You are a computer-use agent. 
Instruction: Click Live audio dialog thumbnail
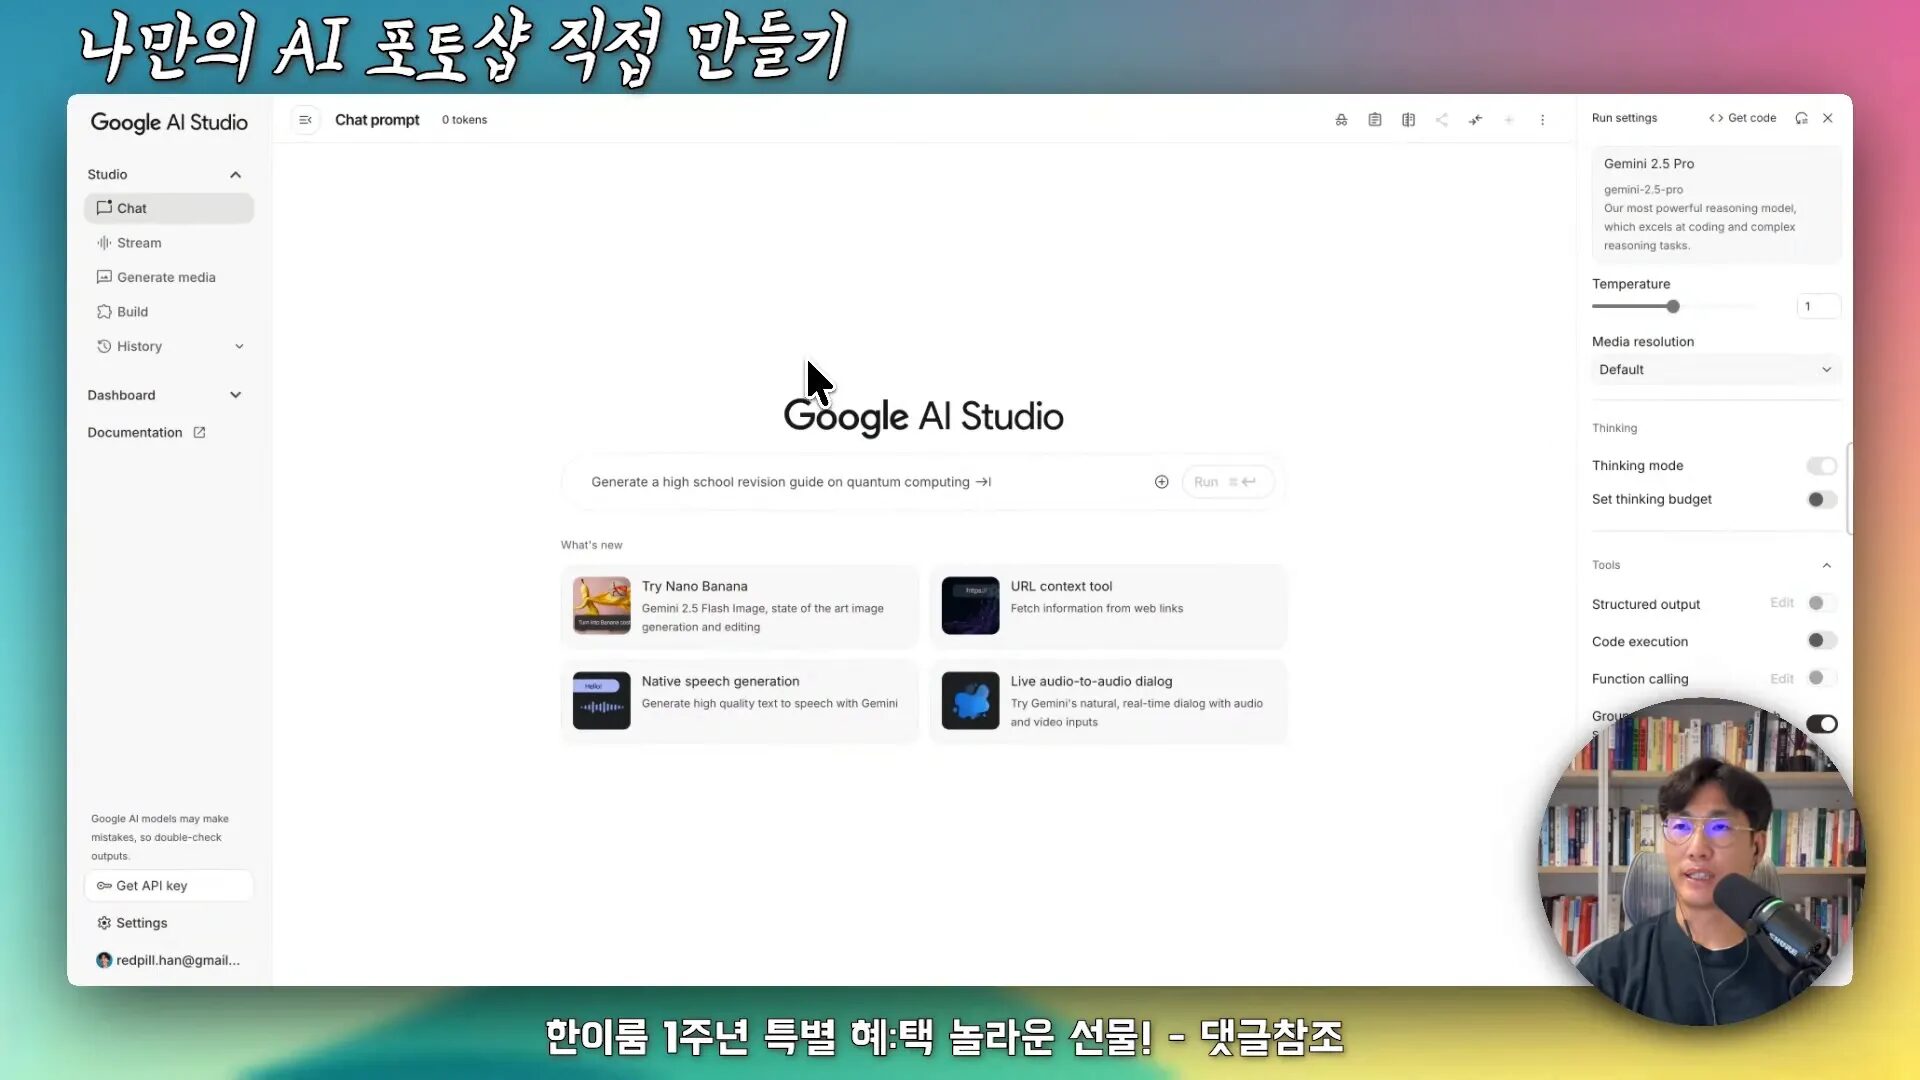point(970,701)
